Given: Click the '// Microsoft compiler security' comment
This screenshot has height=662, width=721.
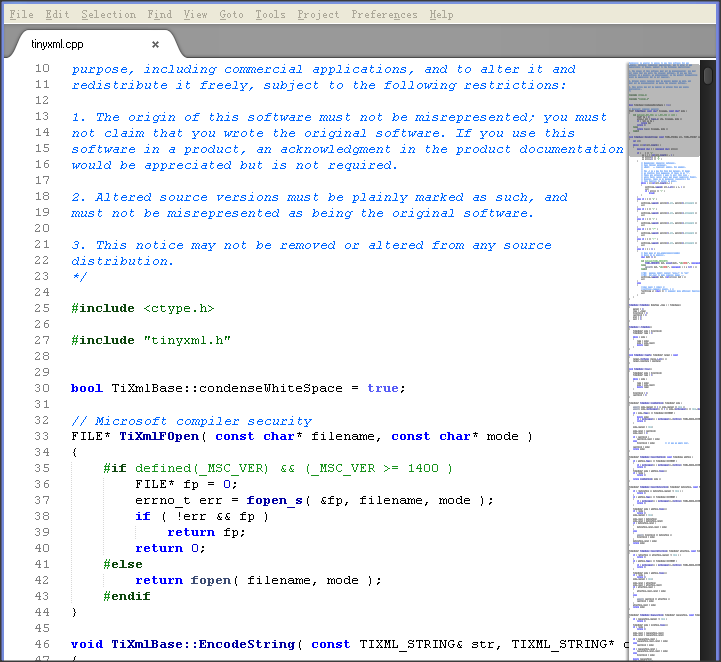Looking at the screenshot, I should [191, 421].
